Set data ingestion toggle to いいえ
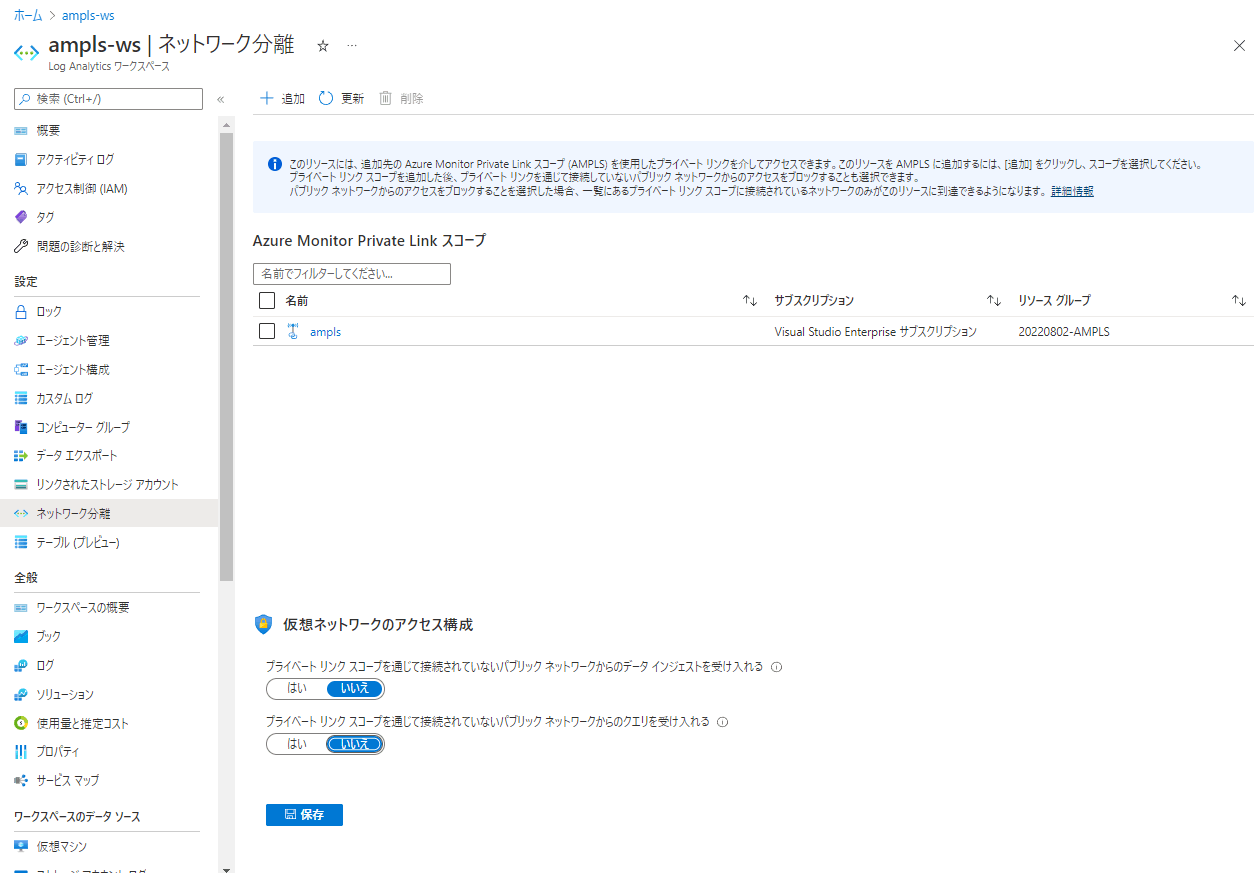 [x=355, y=689]
